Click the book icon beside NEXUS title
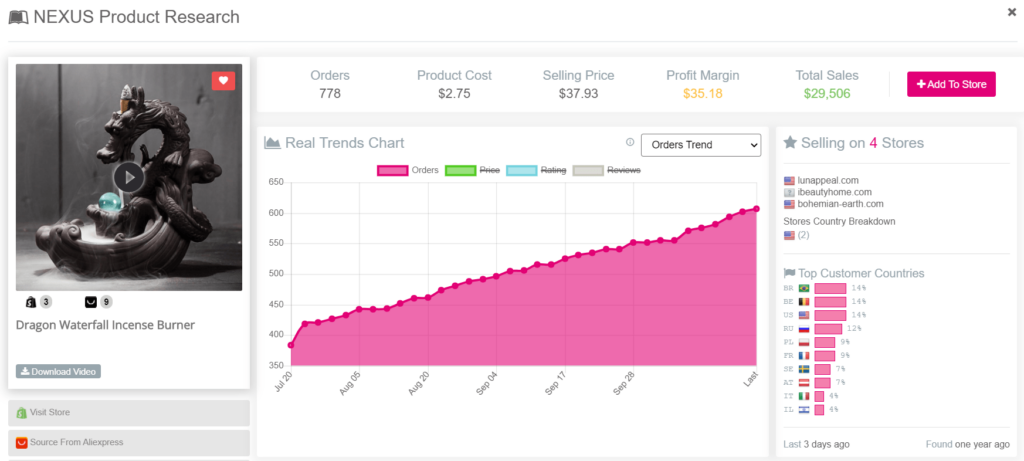1024x461 pixels. coord(17,17)
